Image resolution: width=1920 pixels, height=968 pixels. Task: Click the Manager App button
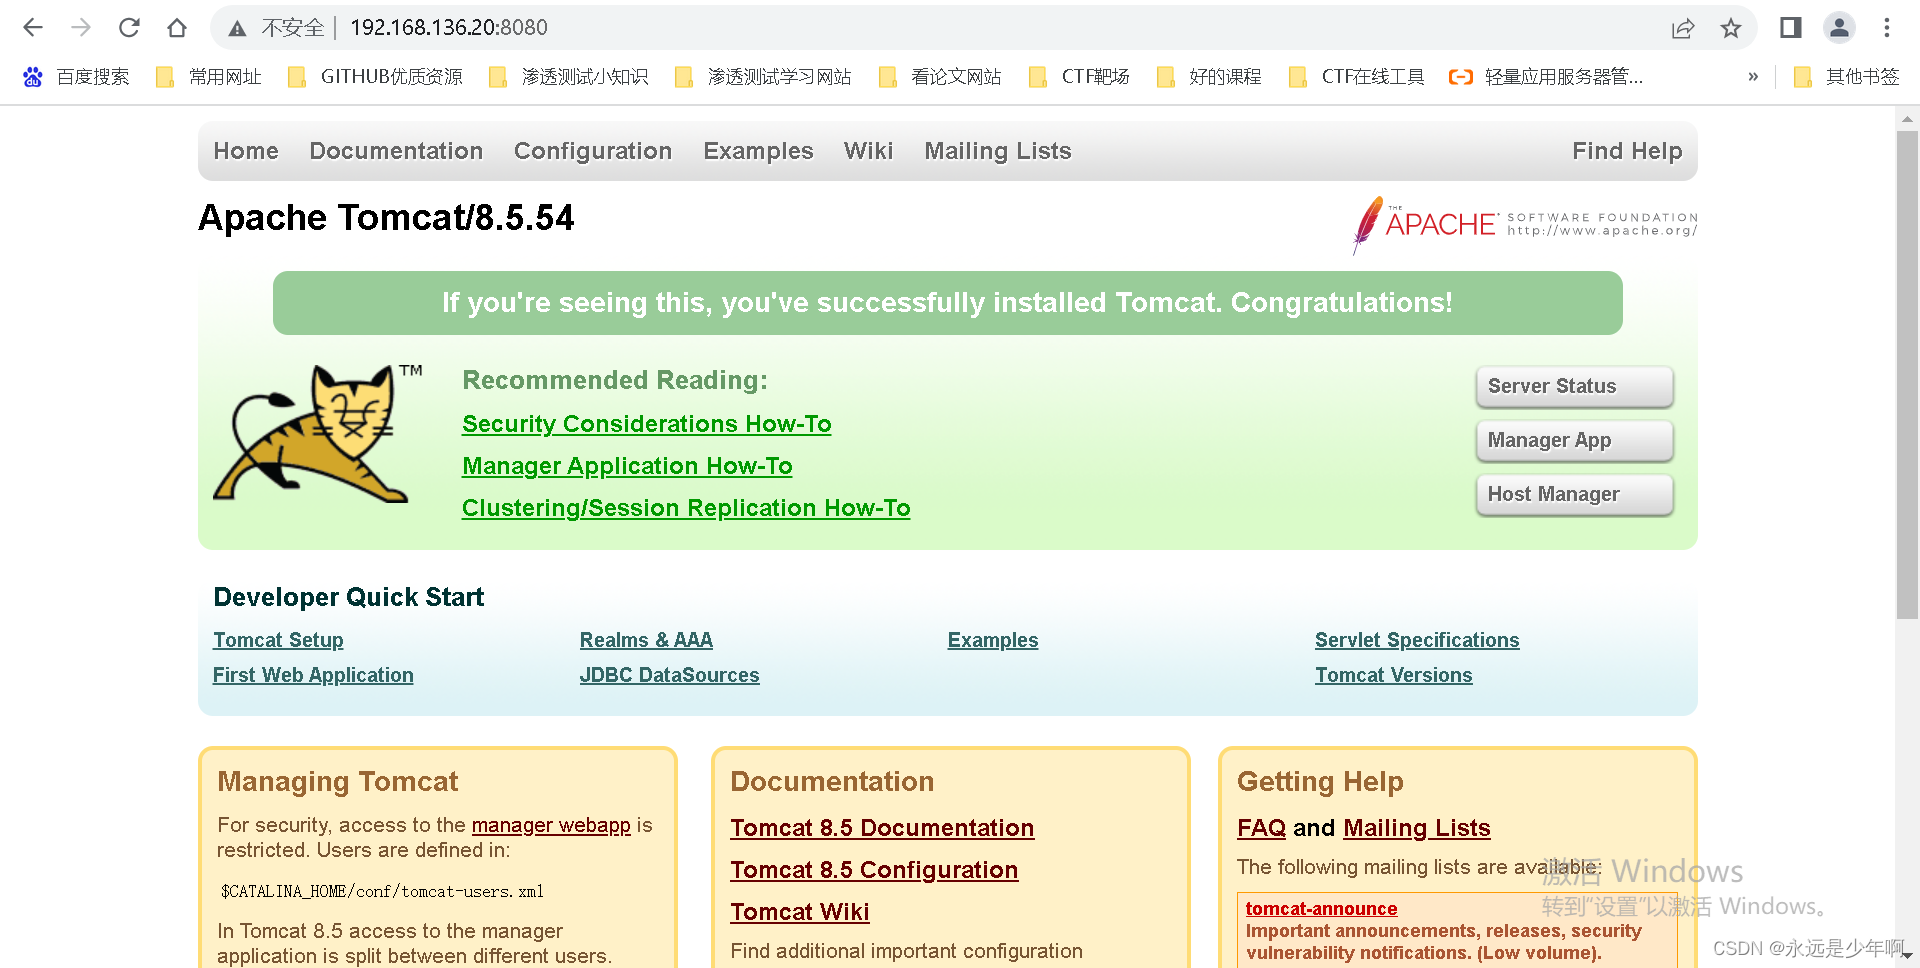point(1574,441)
